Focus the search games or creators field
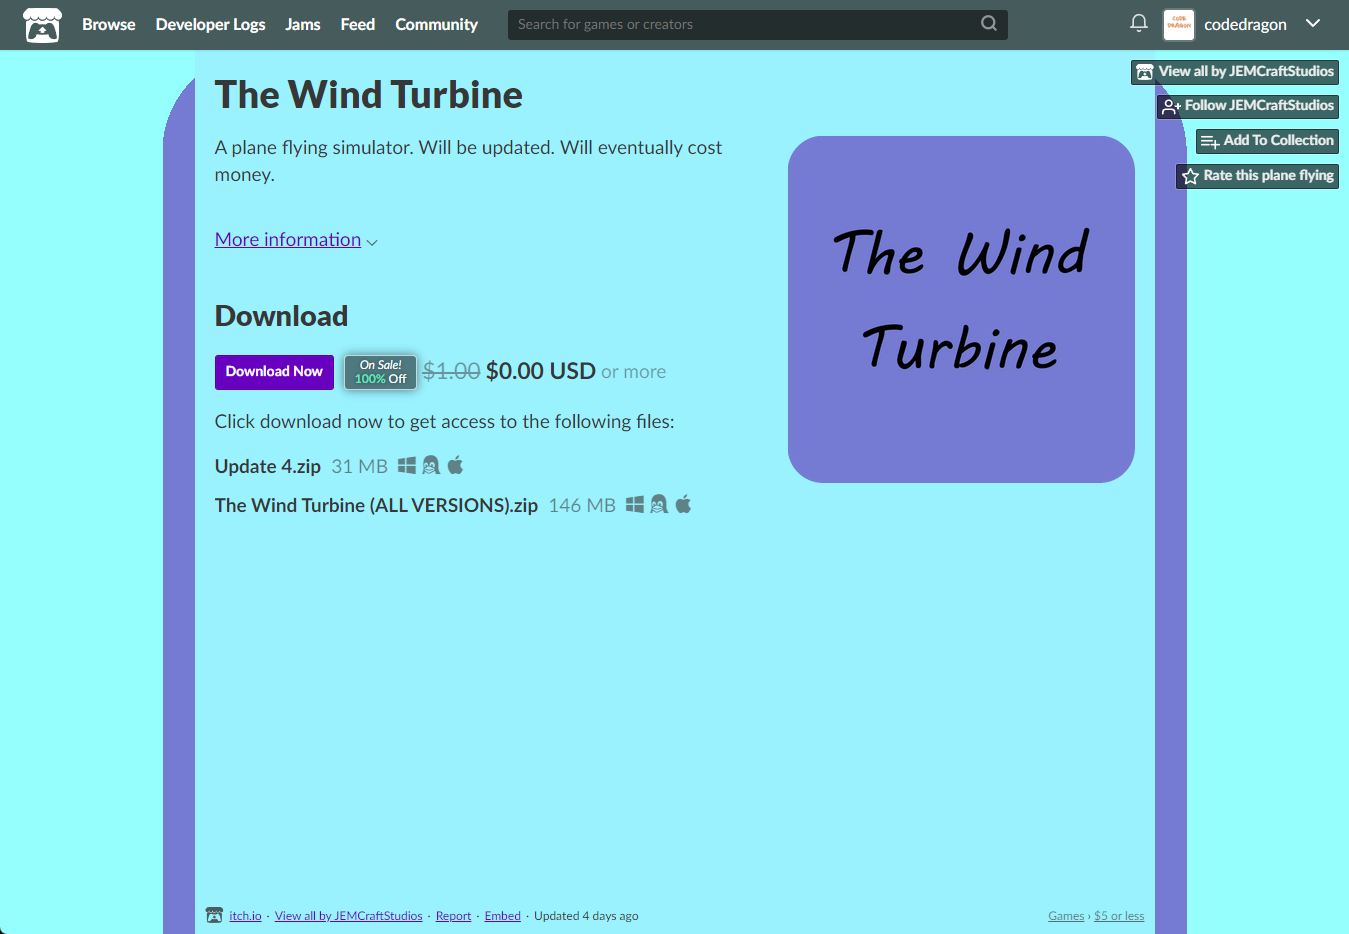 pyautogui.click(x=757, y=24)
